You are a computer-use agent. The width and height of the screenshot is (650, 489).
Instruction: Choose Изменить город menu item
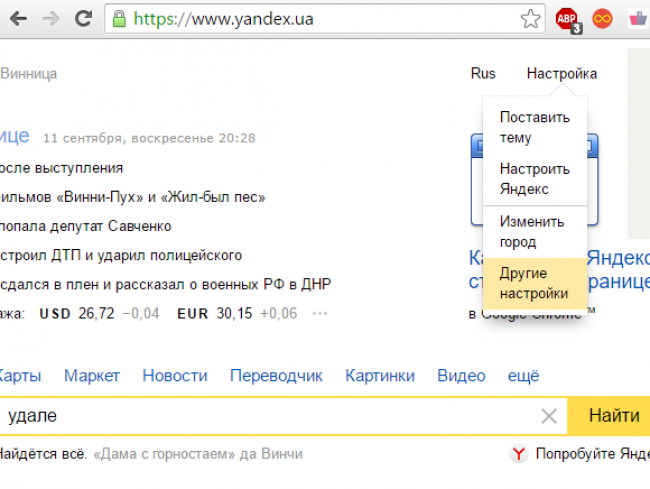pyautogui.click(x=532, y=231)
